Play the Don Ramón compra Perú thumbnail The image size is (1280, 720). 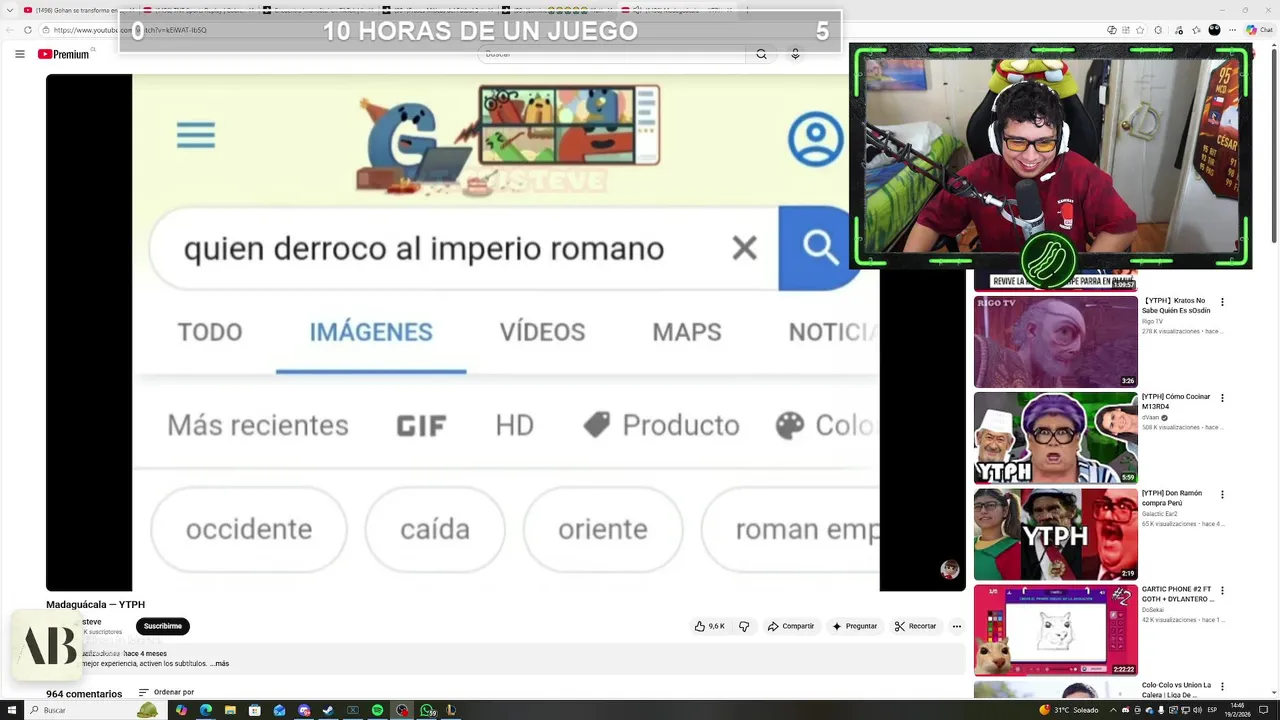click(1056, 534)
